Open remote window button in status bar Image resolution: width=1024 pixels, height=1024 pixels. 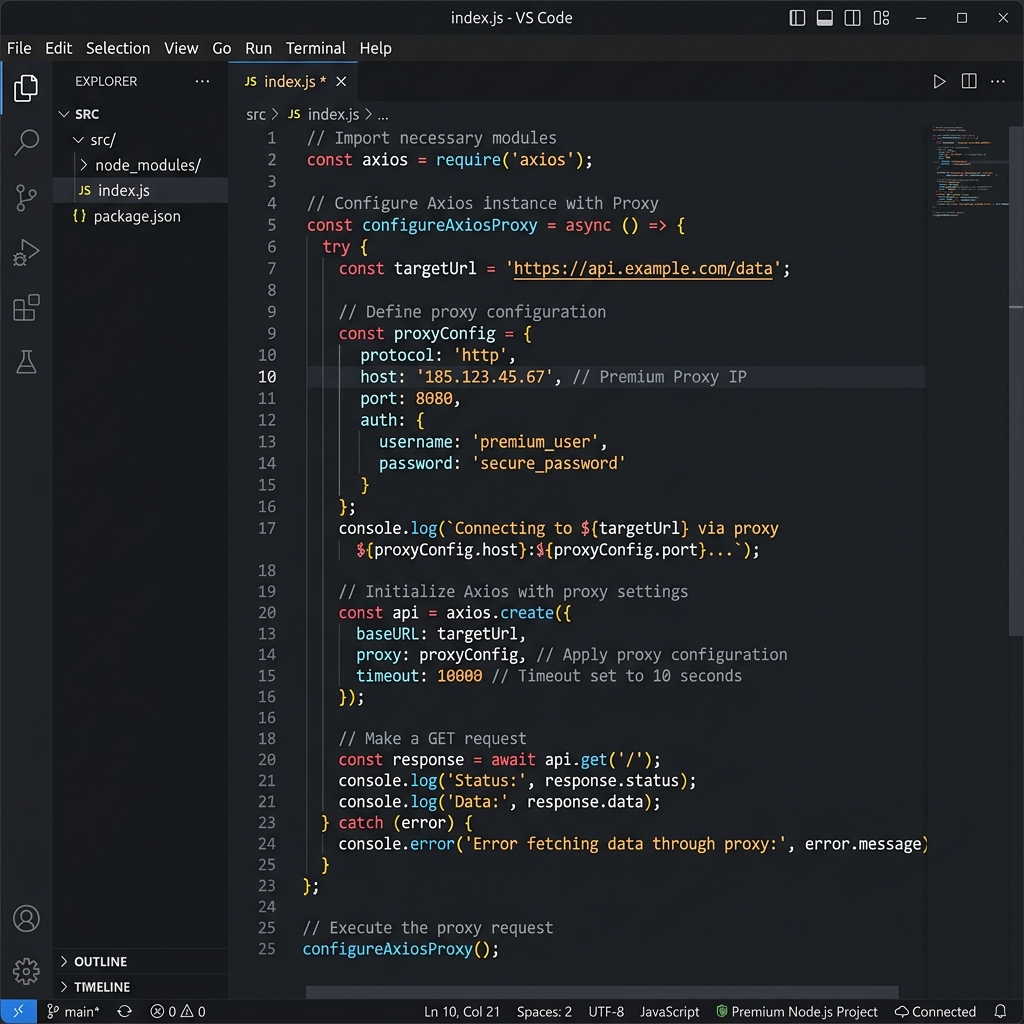click(x=18, y=1012)
